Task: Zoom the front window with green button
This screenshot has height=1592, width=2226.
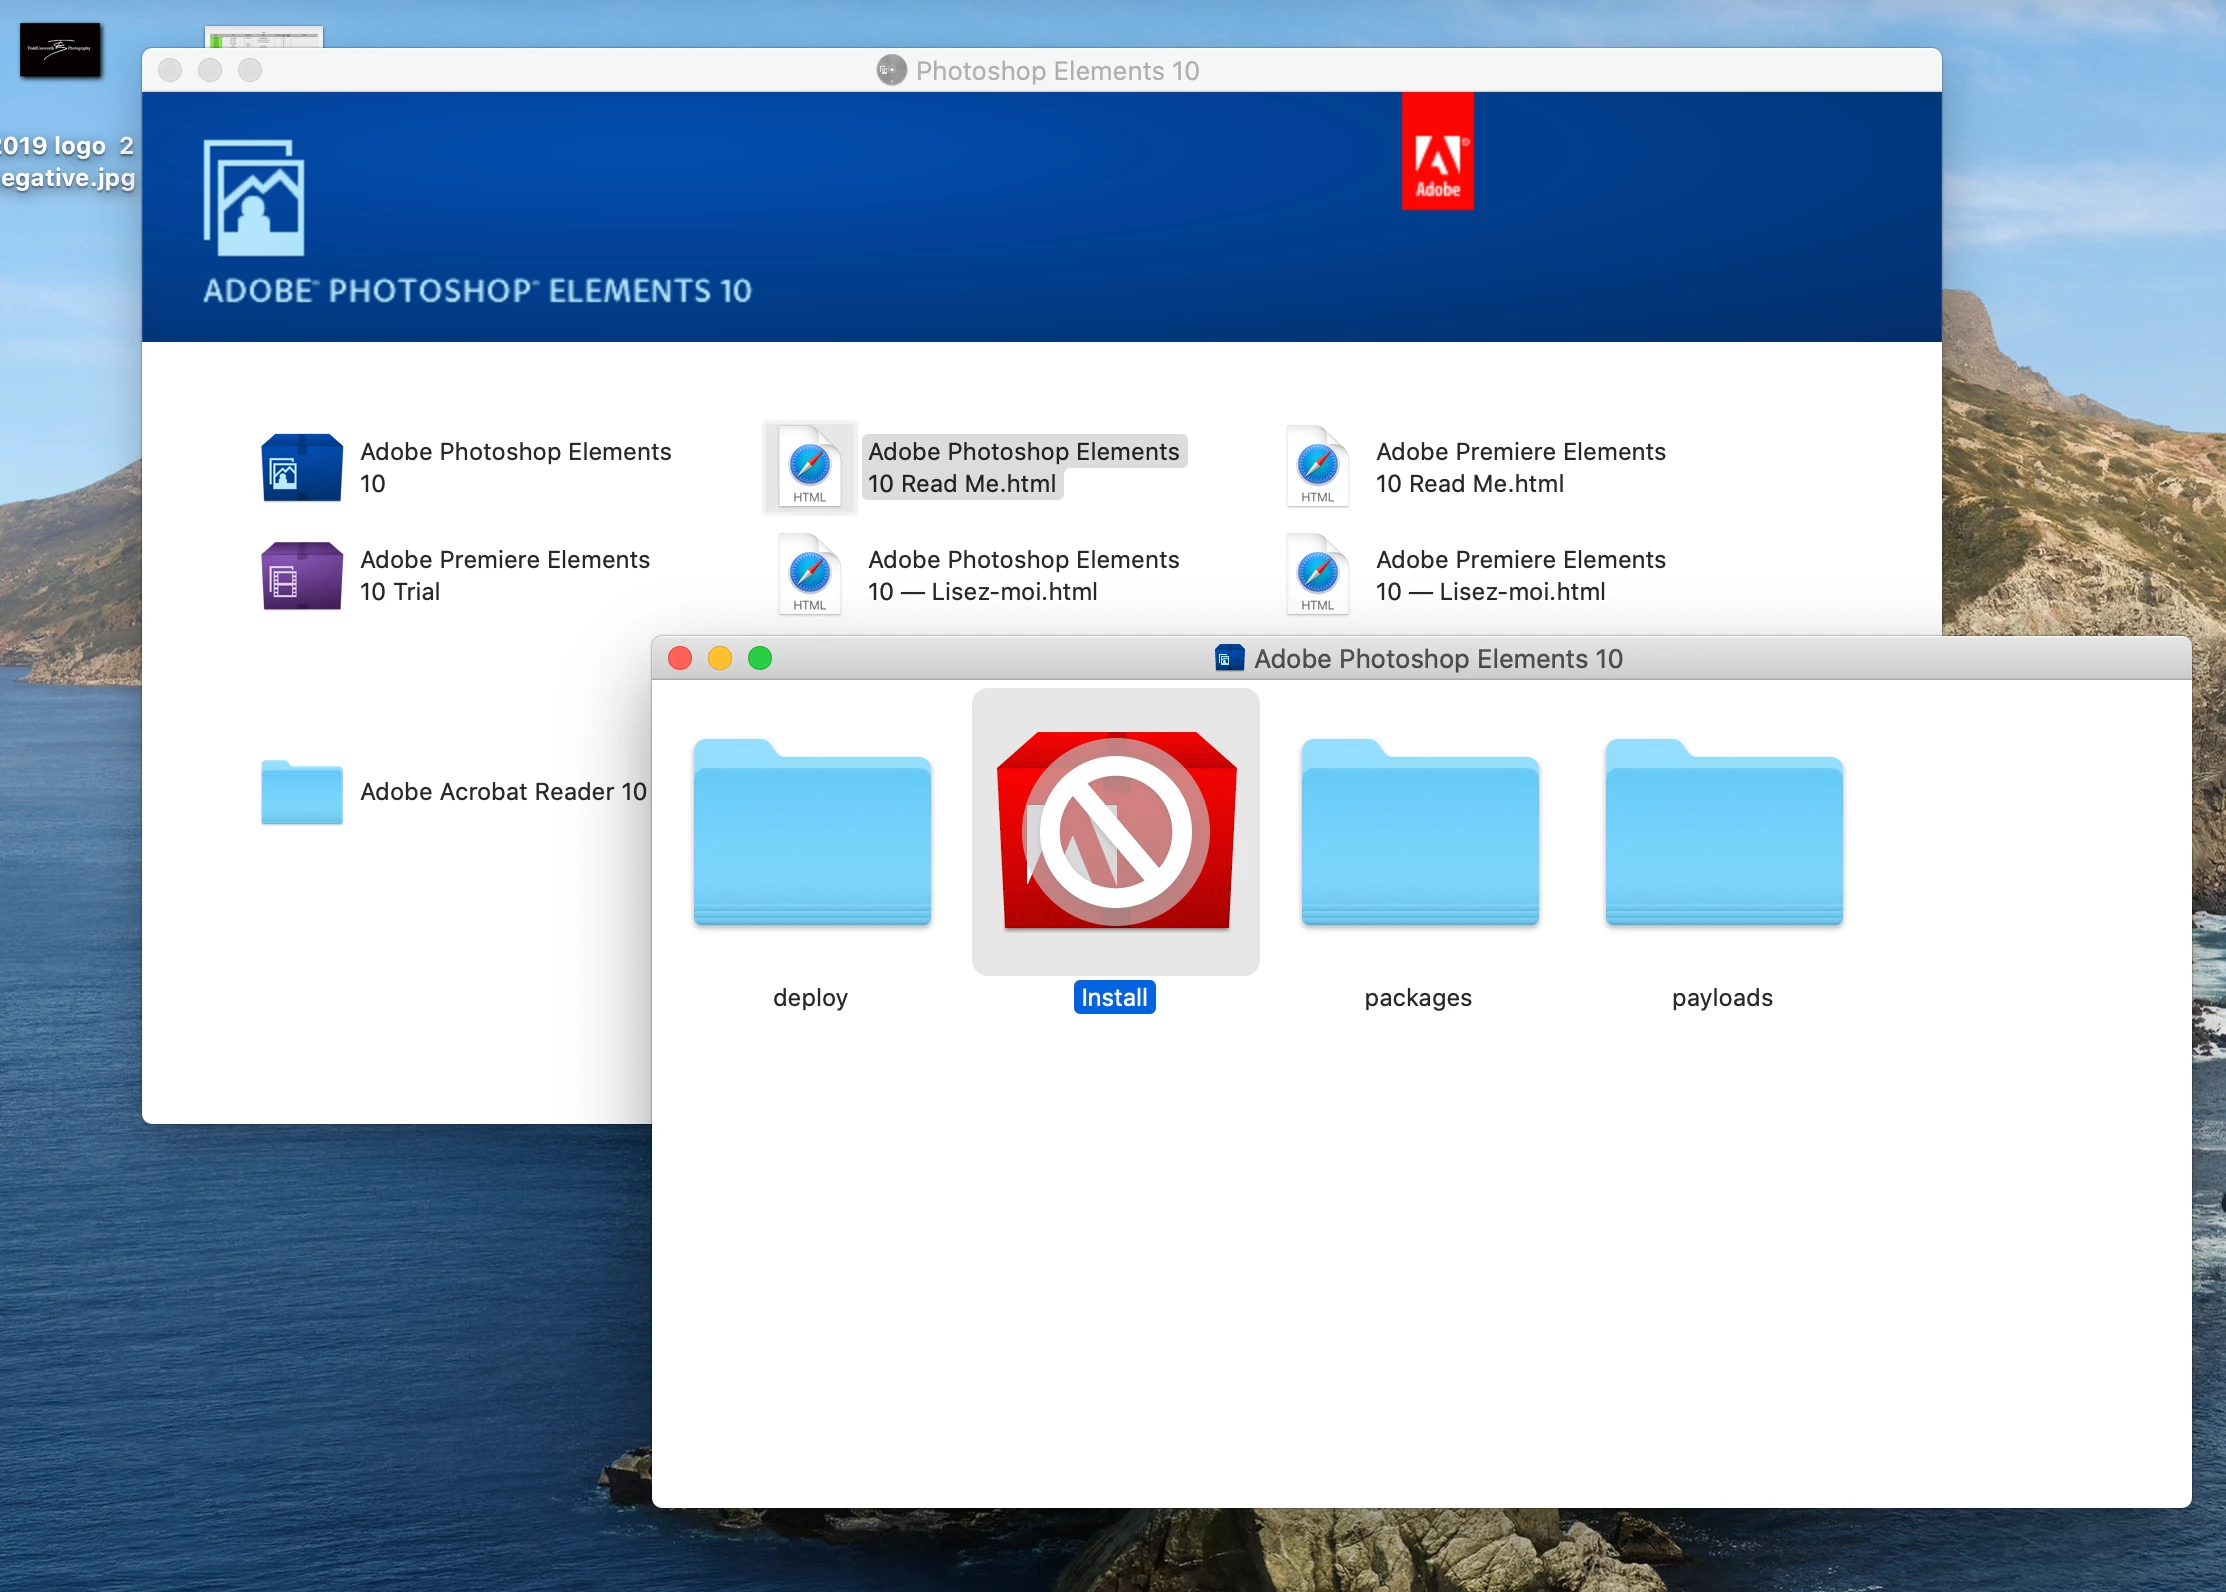Action: [760, 658]
